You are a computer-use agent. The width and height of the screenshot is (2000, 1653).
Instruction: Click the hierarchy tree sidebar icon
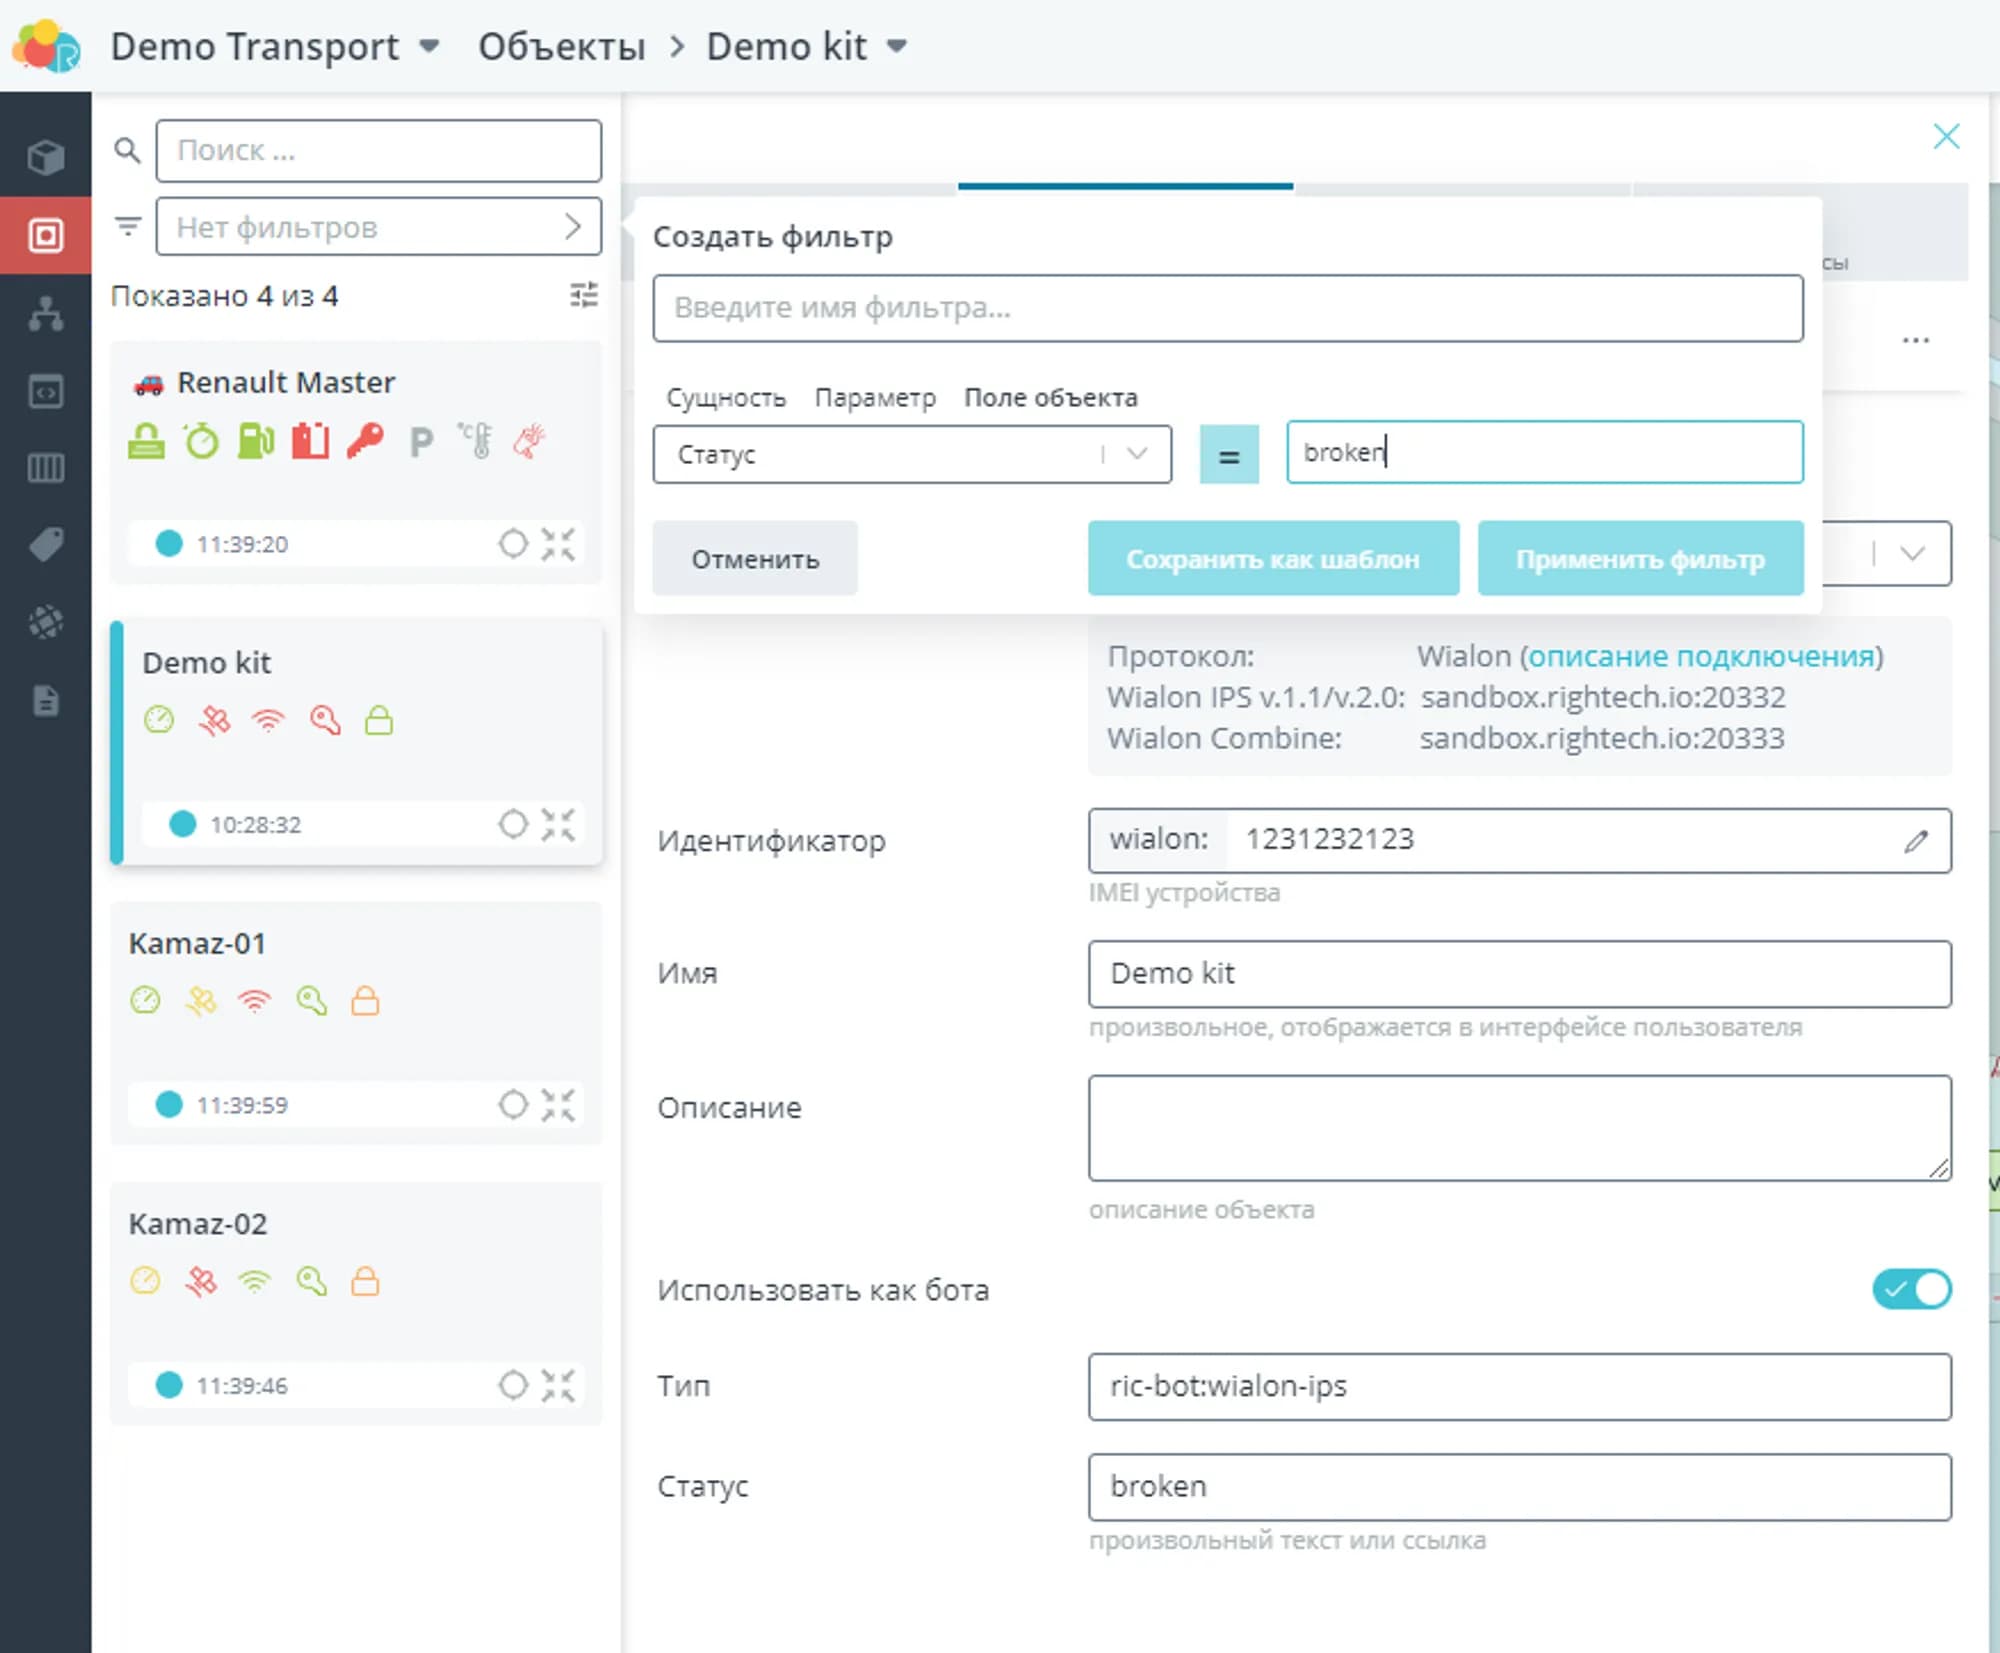tap(45, 313)
